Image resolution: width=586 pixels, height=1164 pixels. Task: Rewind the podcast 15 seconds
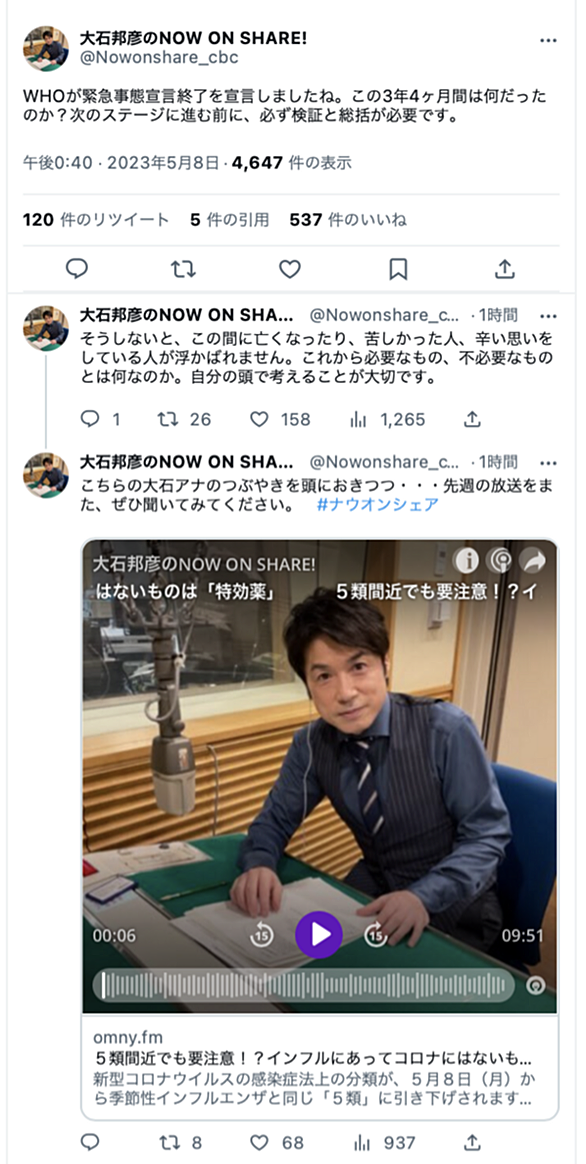261,935
